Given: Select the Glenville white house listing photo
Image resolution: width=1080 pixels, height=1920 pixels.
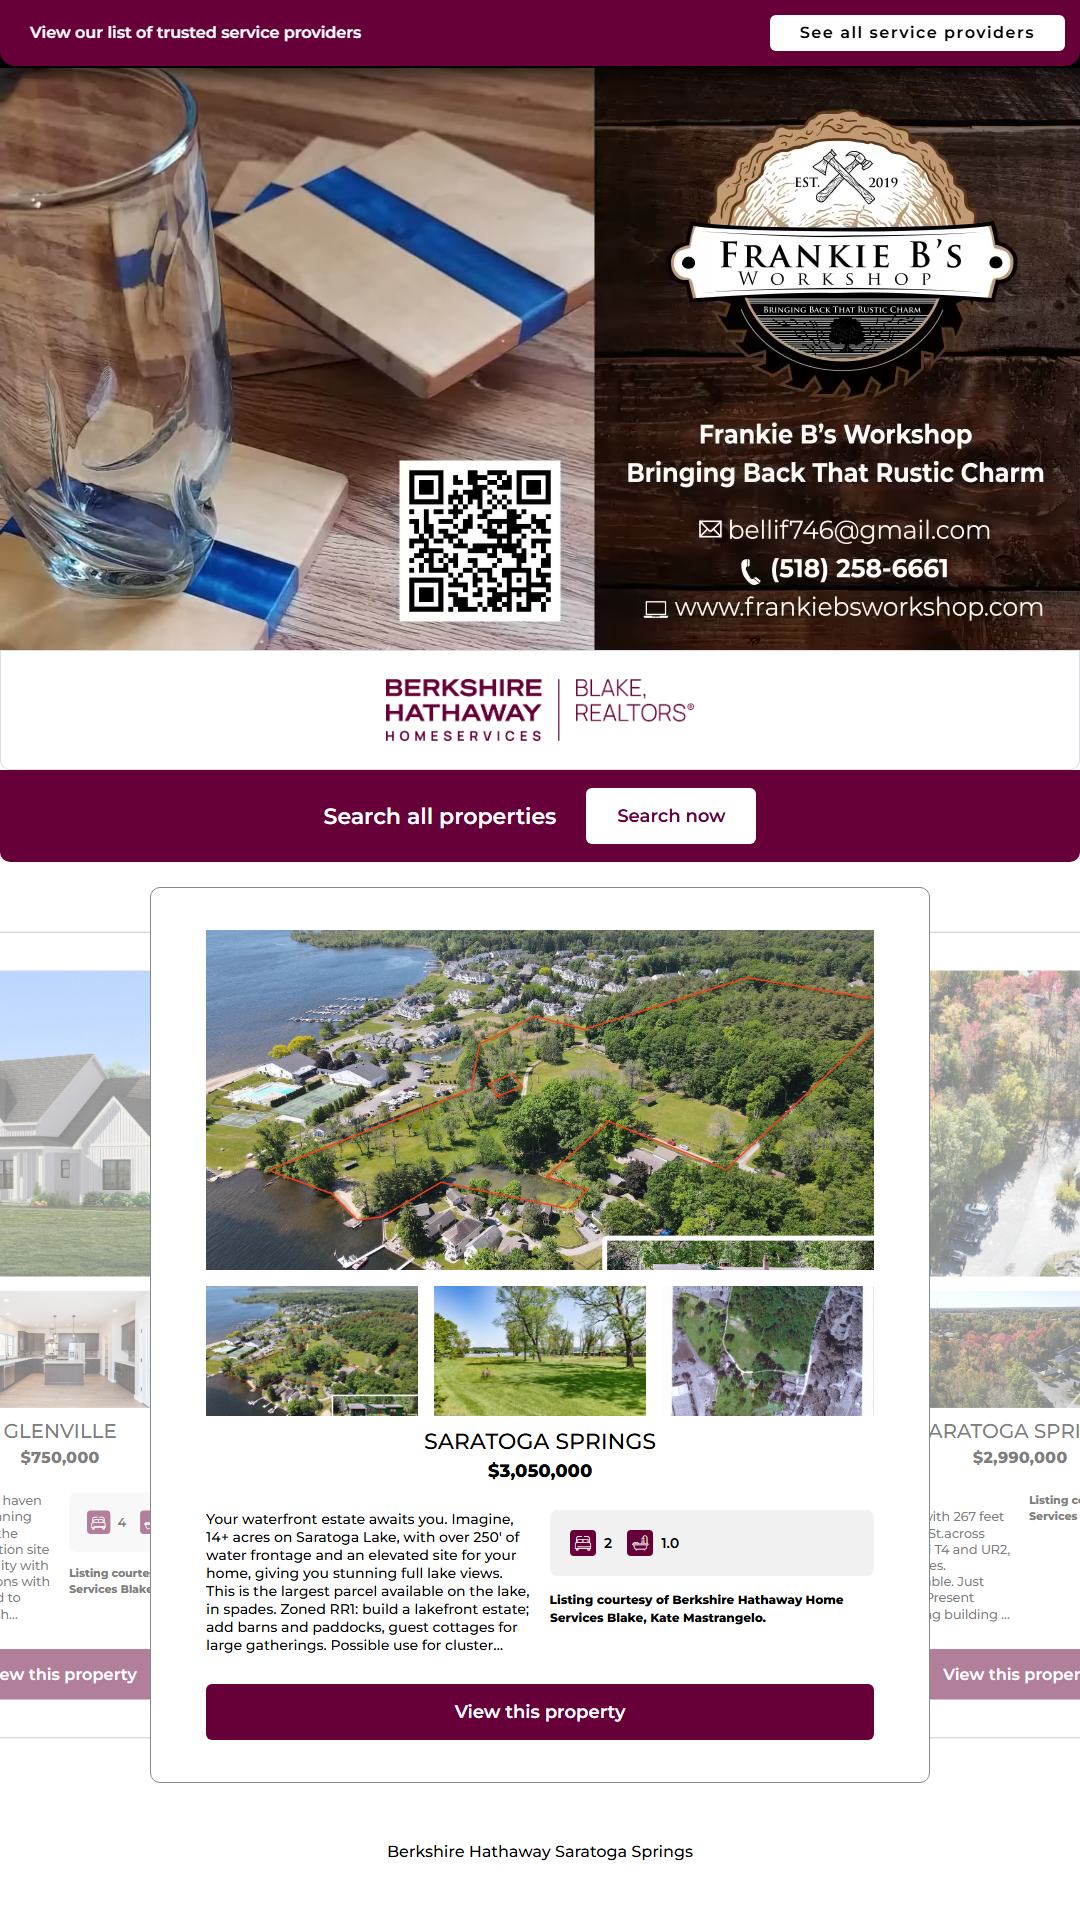Looking at the screenshot, I should click(75, 1123).
